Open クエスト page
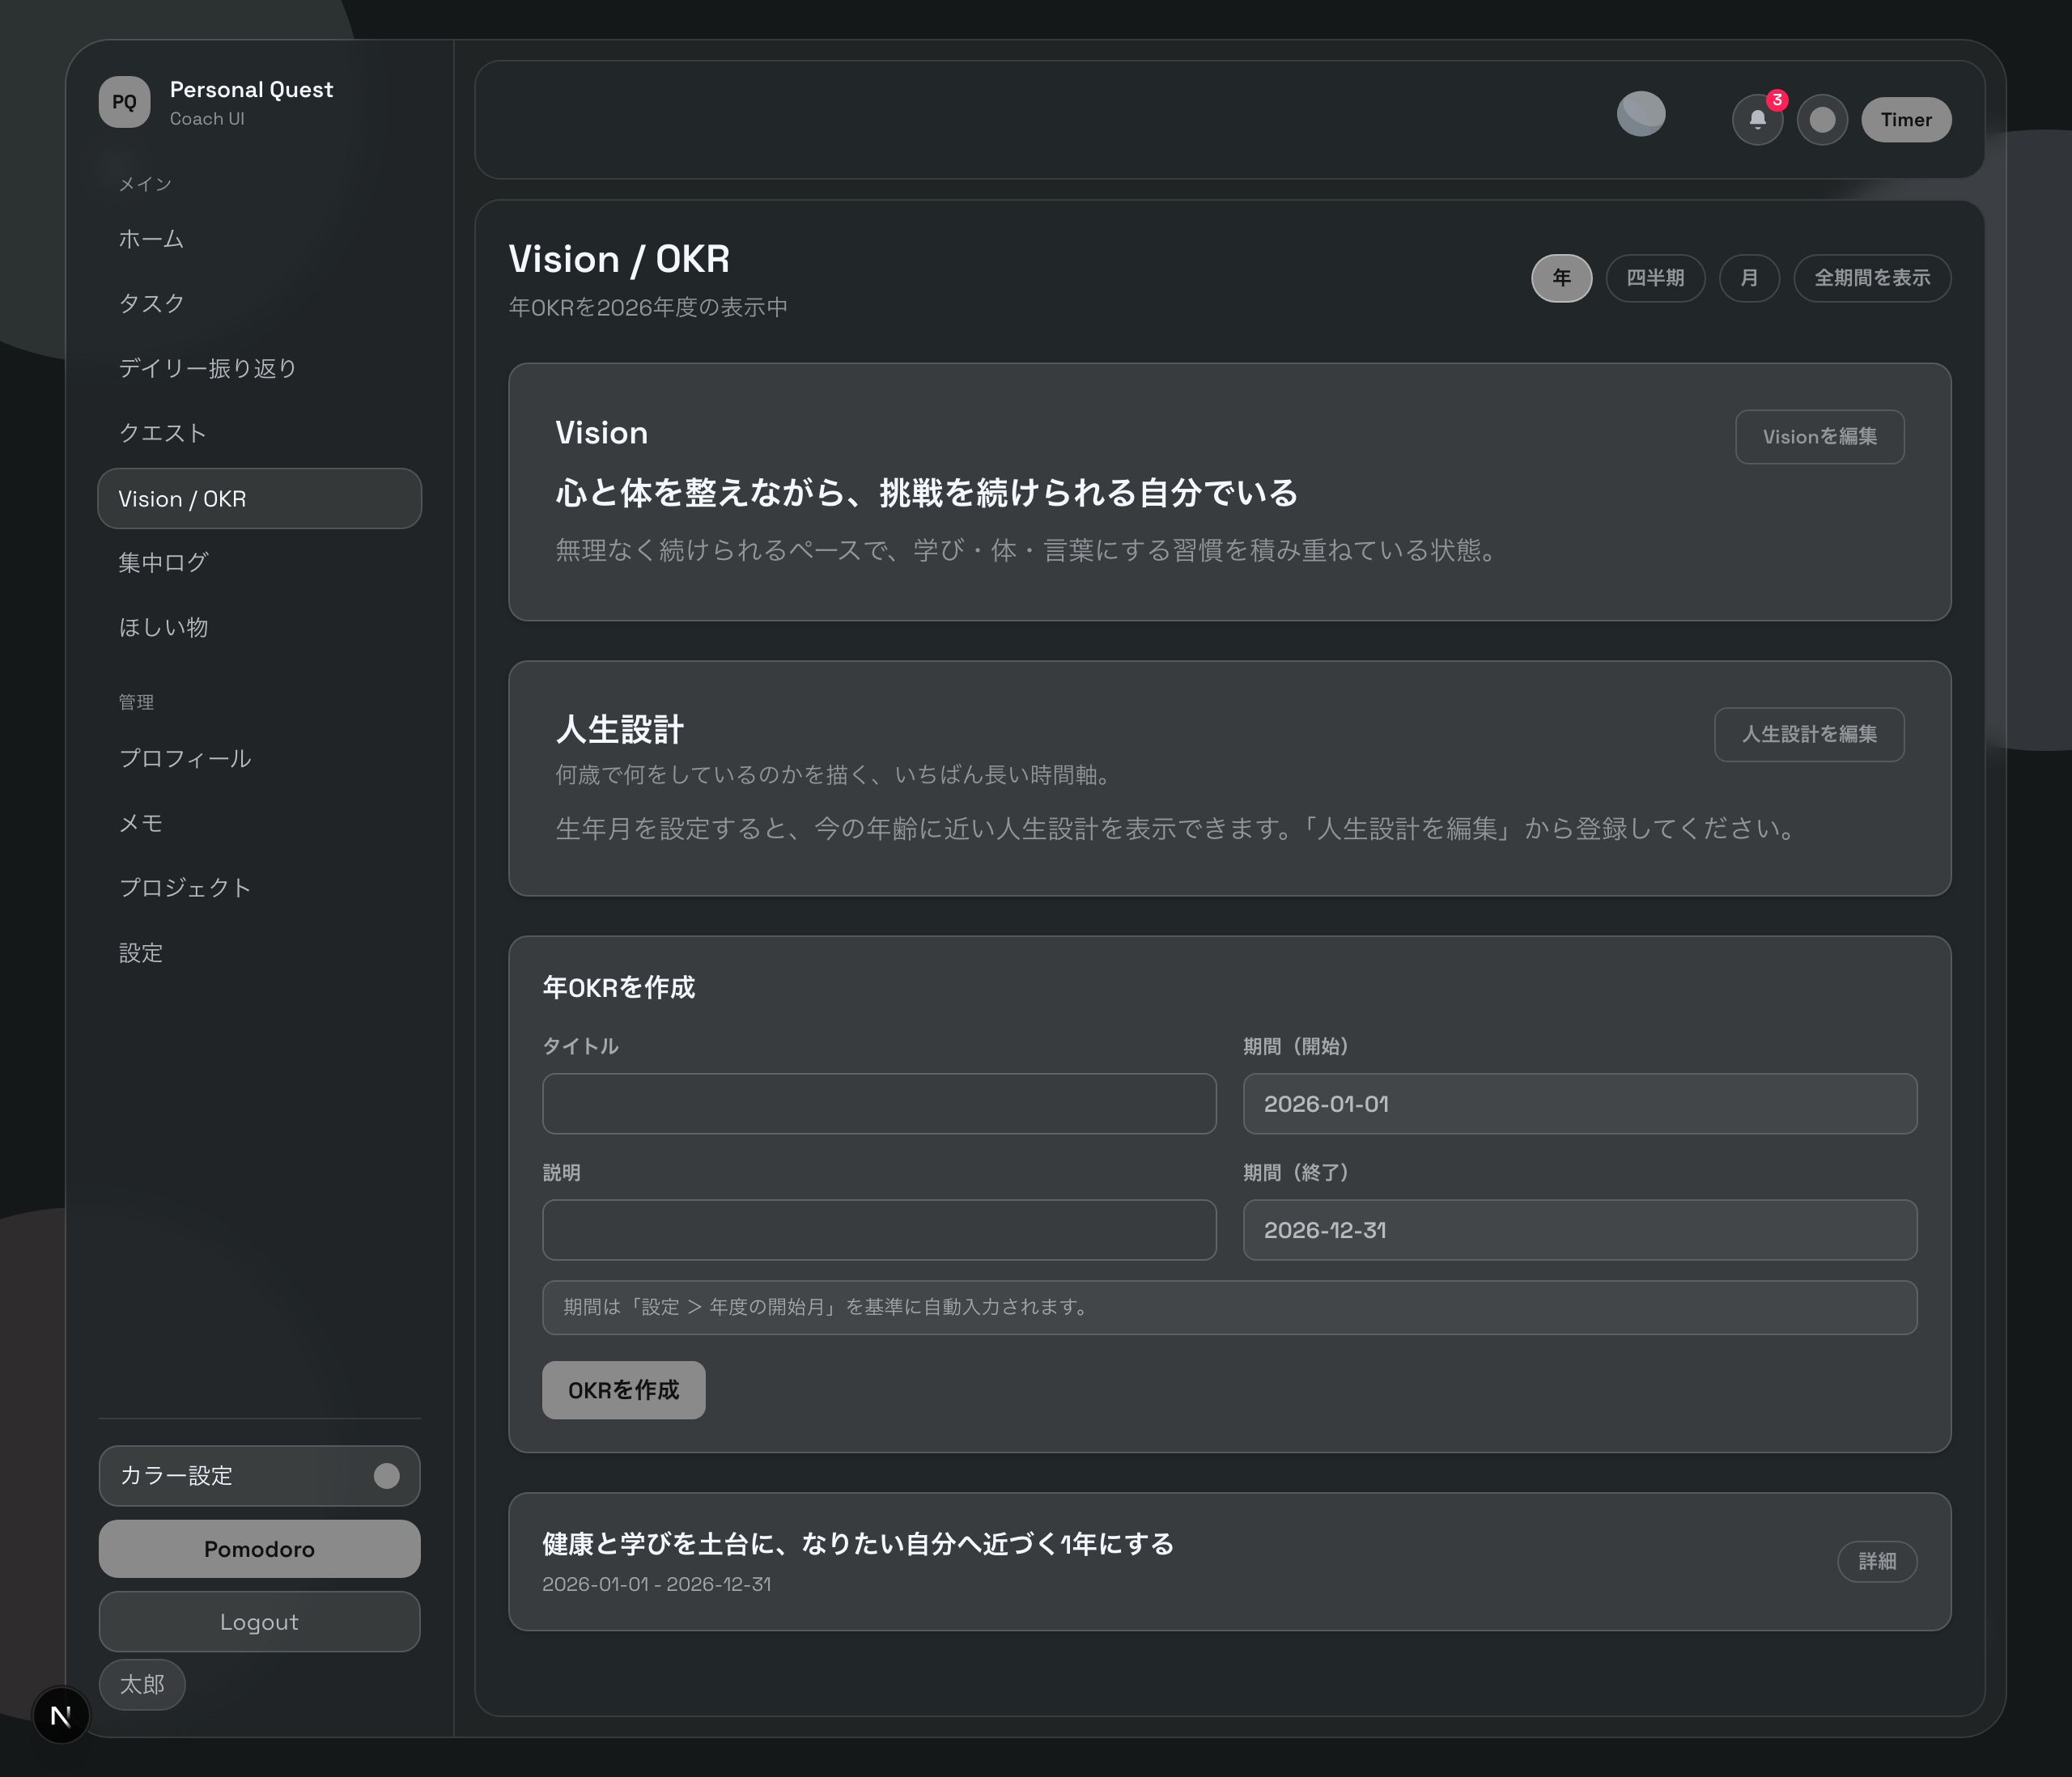 259,433
